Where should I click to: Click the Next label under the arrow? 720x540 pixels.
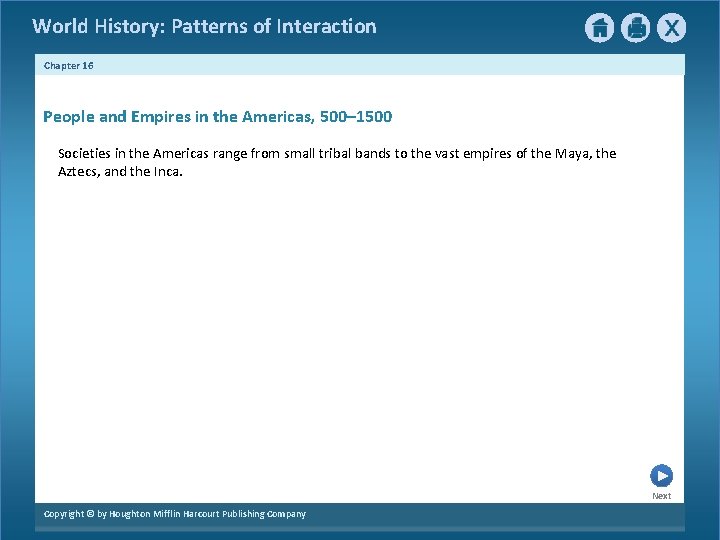661,496
